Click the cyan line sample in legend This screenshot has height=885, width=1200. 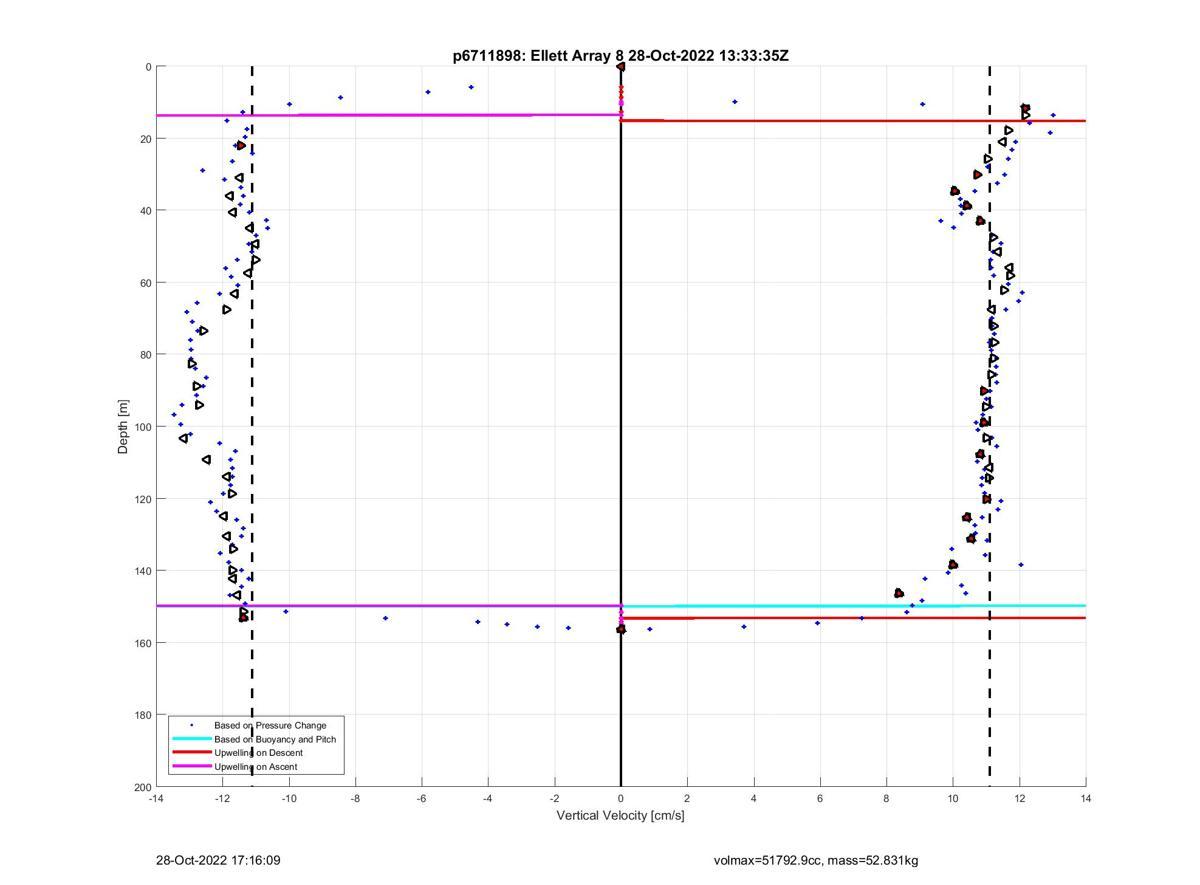tap(191, 739)
